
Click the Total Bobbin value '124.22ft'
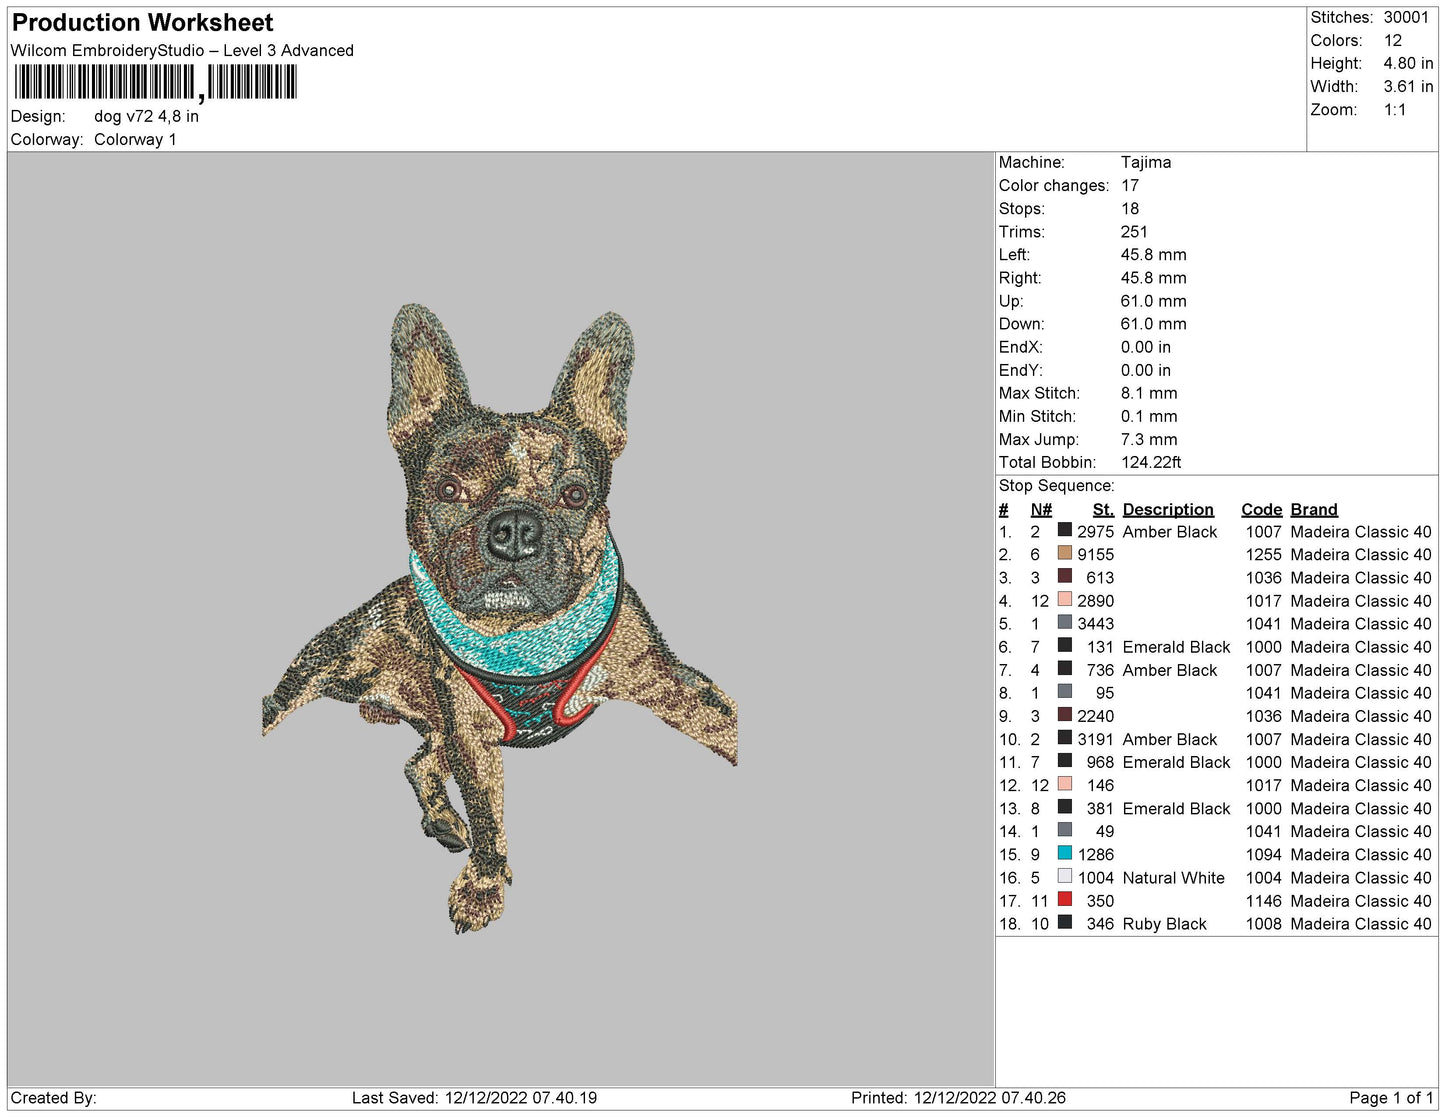coord(1151,462)
